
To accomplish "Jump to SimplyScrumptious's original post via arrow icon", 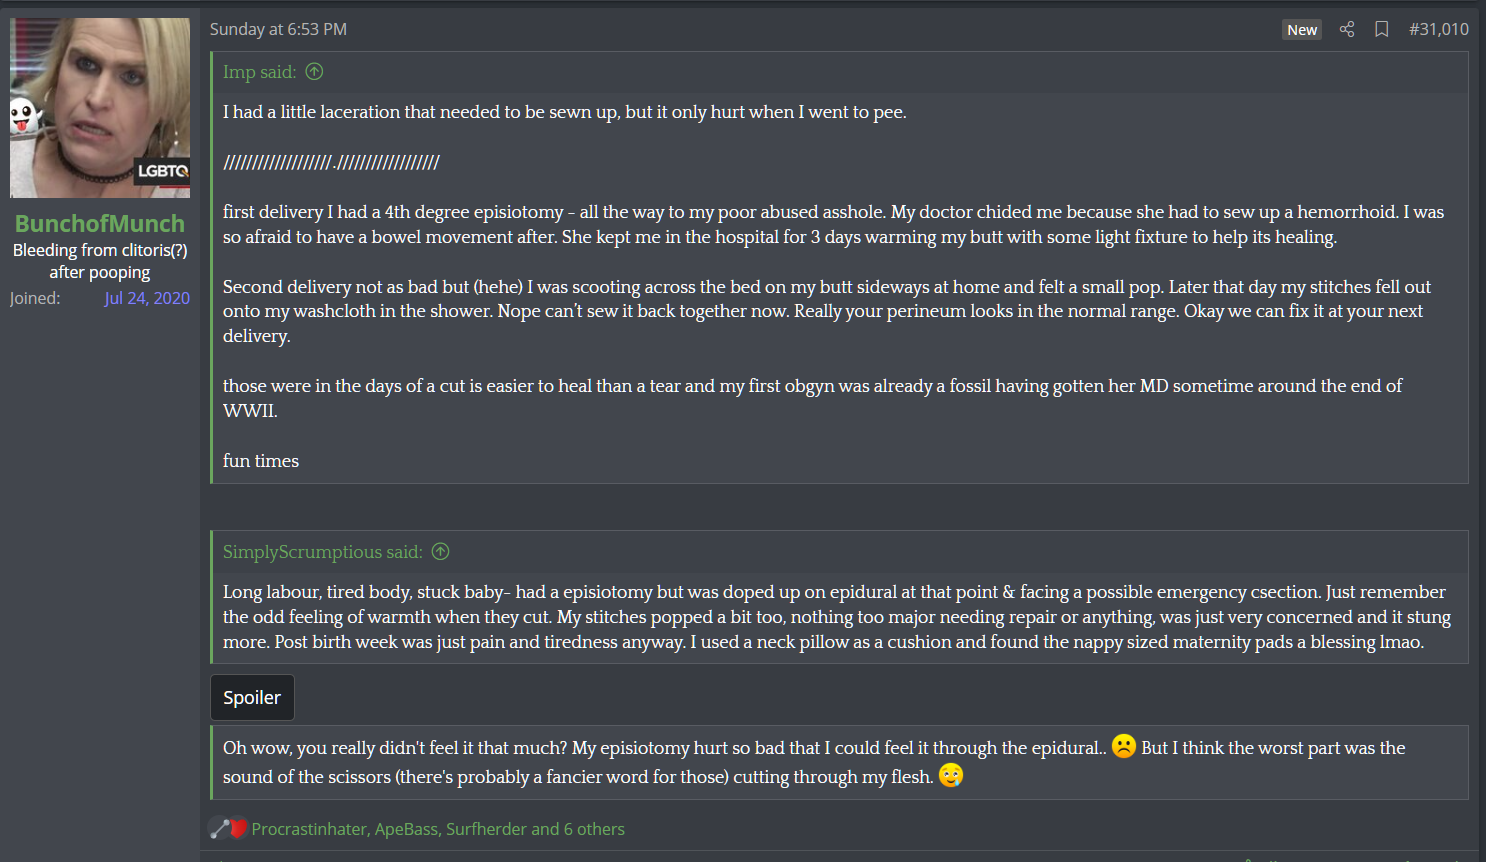I will (x=440, y=551).
